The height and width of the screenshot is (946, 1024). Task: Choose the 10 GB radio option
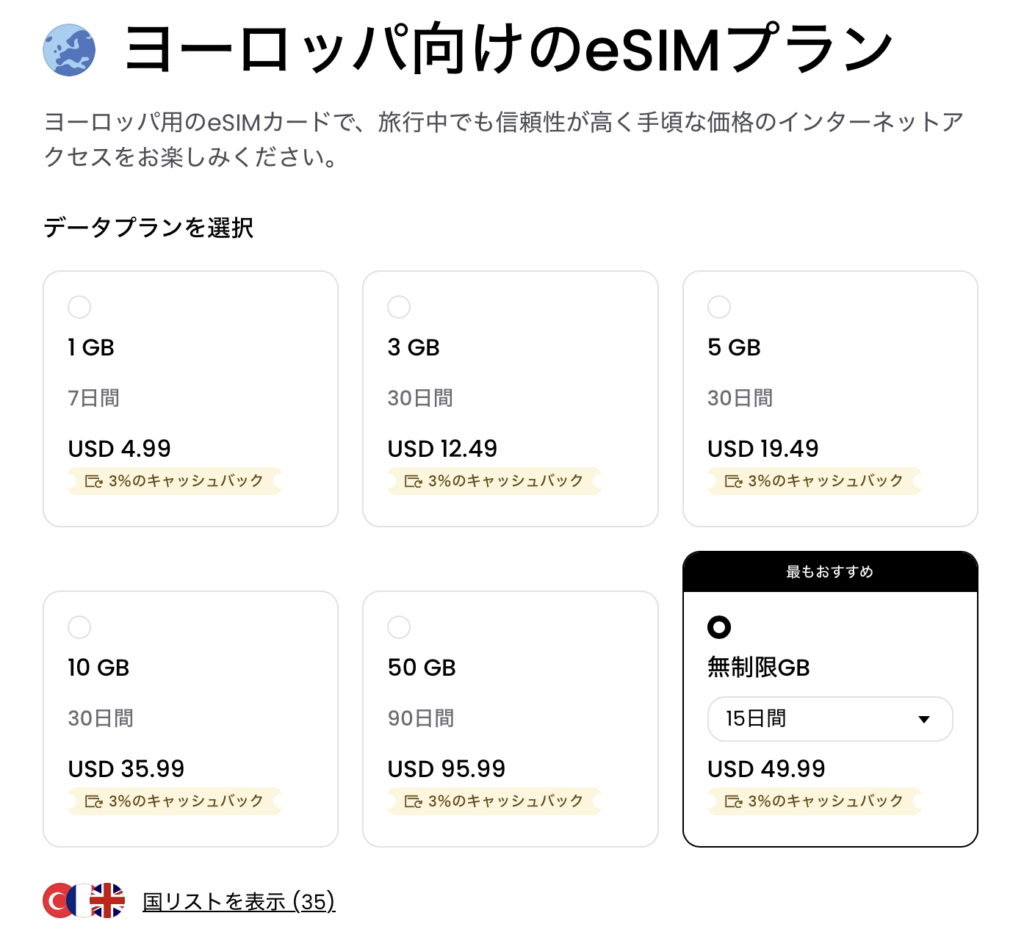click(x=79, y=627)
